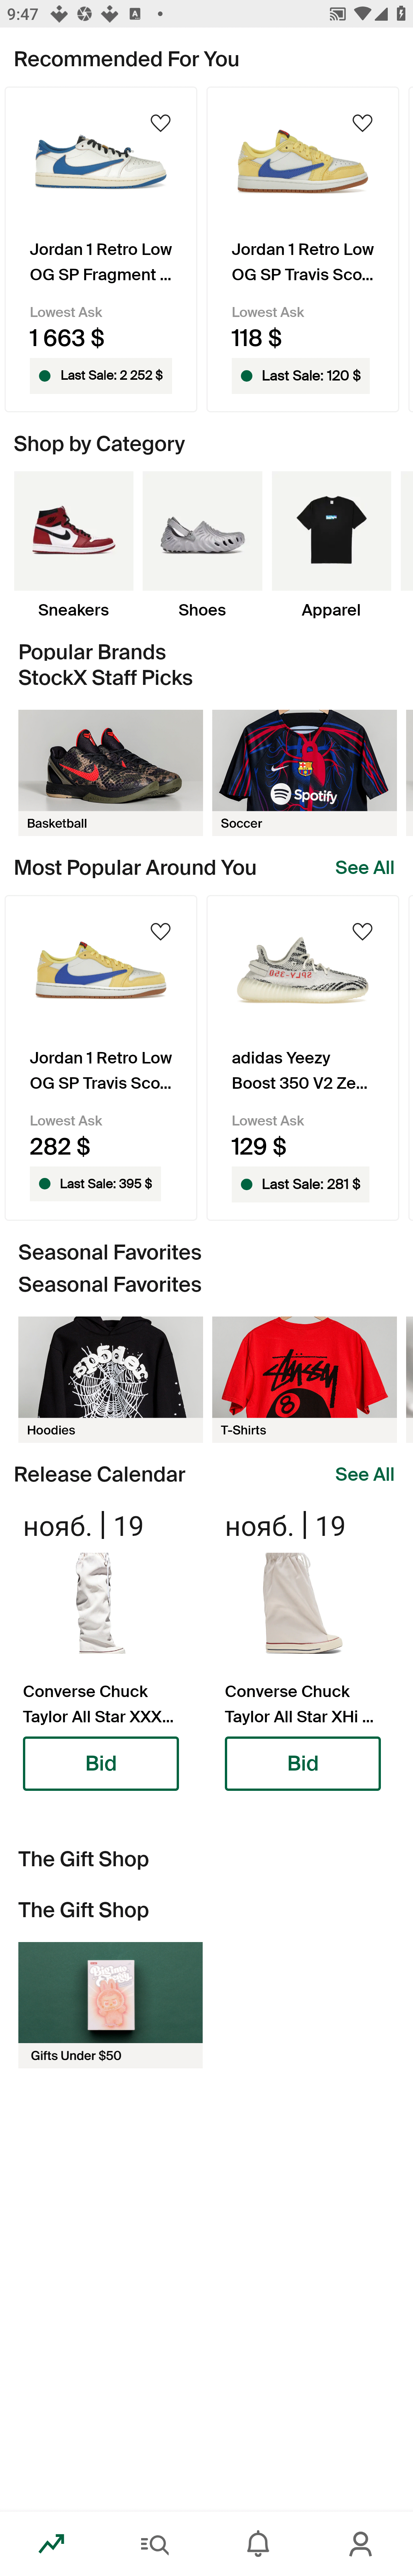
Task: Open the Apparel category
Action: pyautogui.click(x=331, y=545)
